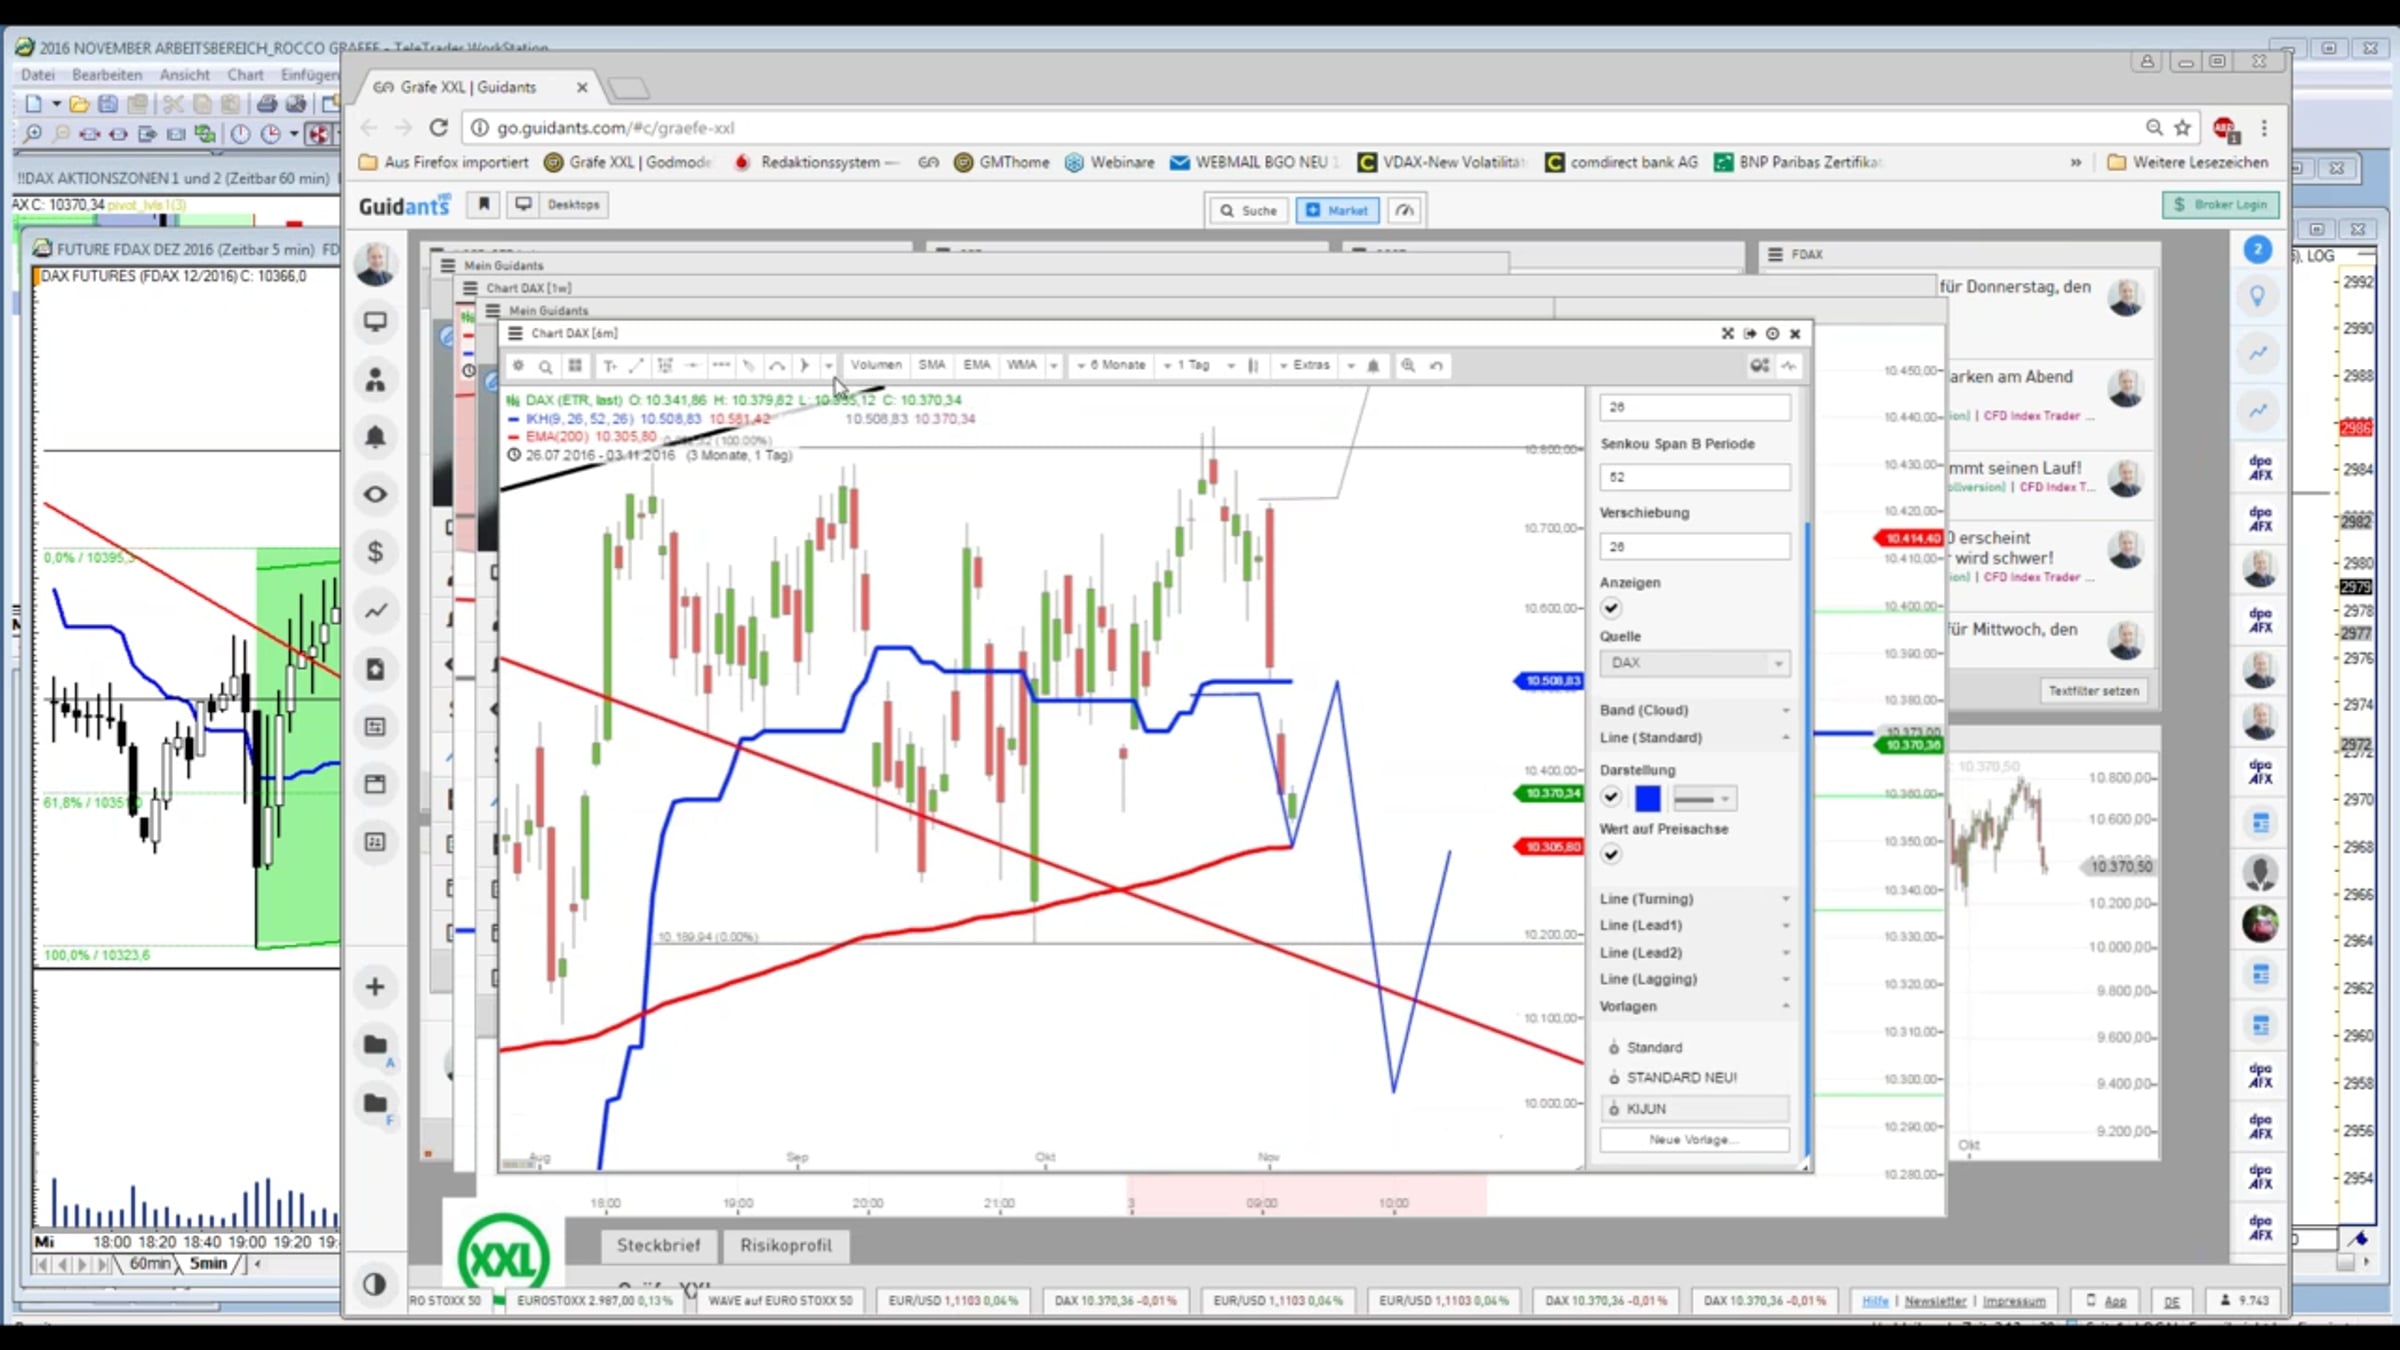Click the eye icon in Guidants sidebar

pos(375,494)
